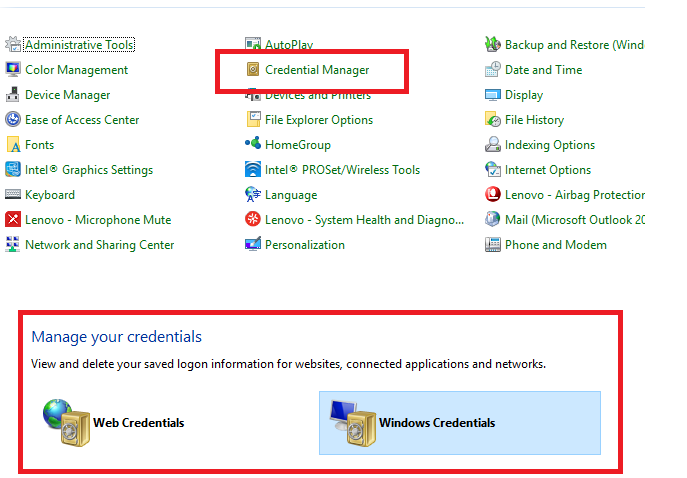The image size is (687, 478).
Task: Open Ease of Access Center link
Action: (82, 120)
